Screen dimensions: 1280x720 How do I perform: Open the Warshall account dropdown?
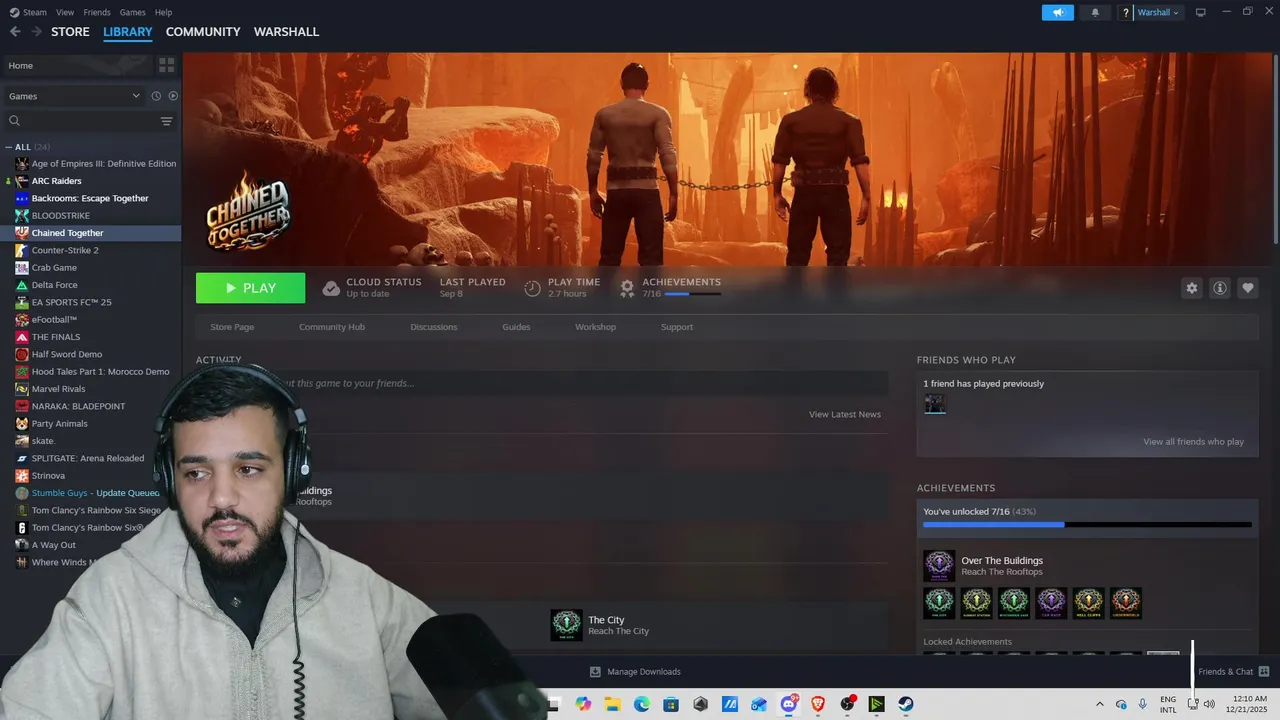click(1160, 12)
